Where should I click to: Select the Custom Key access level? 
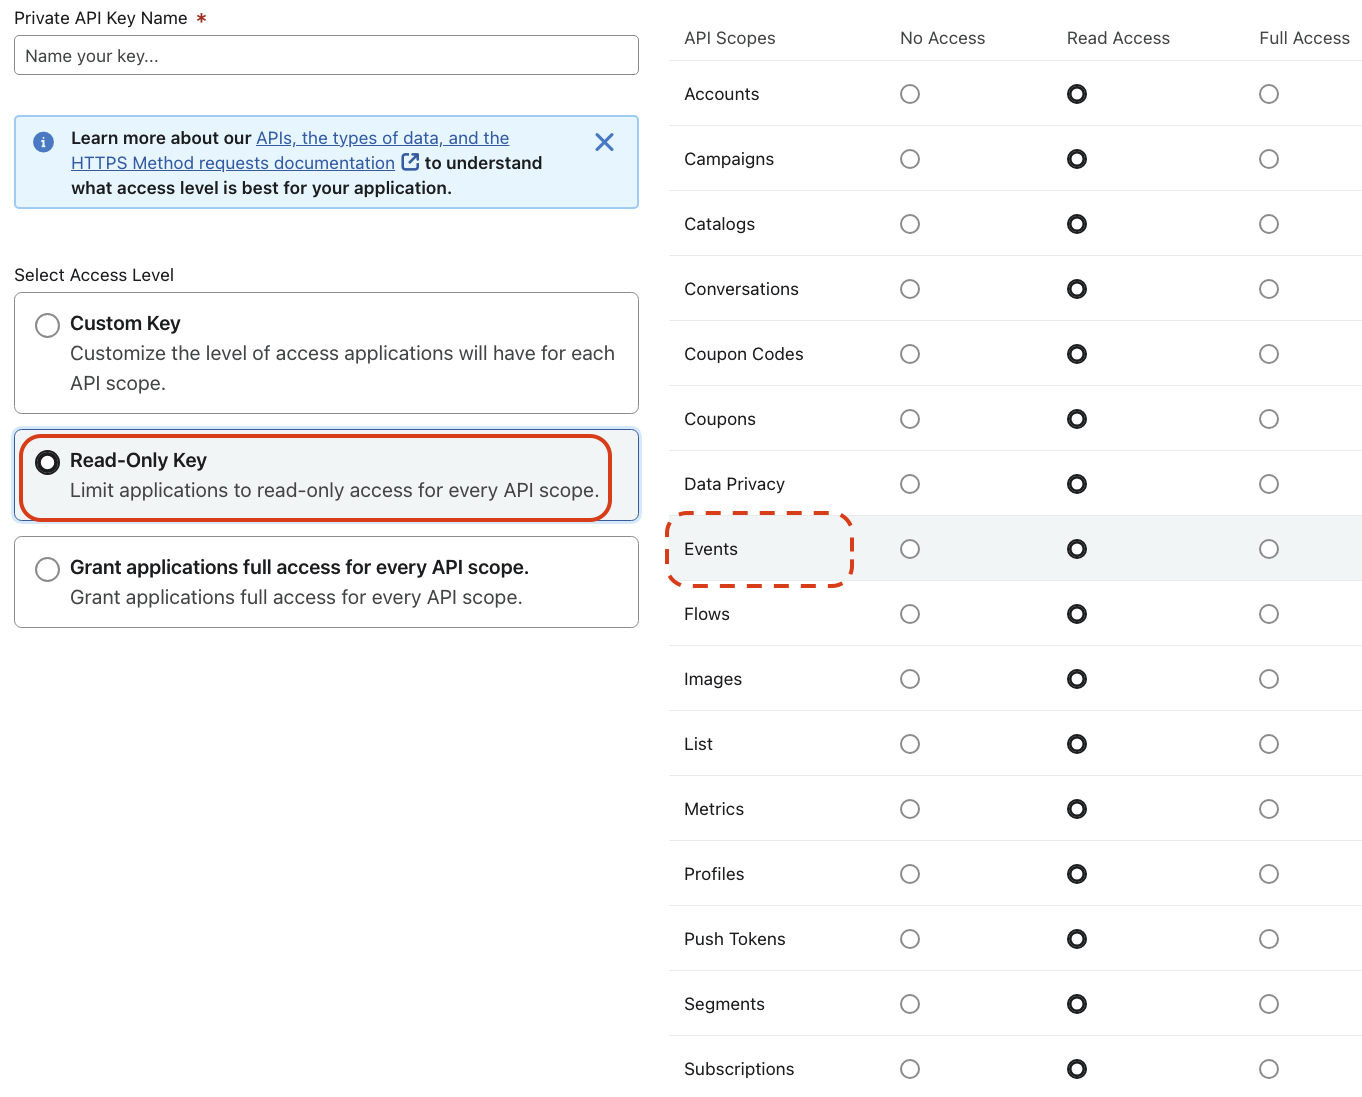tap(47, 325)
